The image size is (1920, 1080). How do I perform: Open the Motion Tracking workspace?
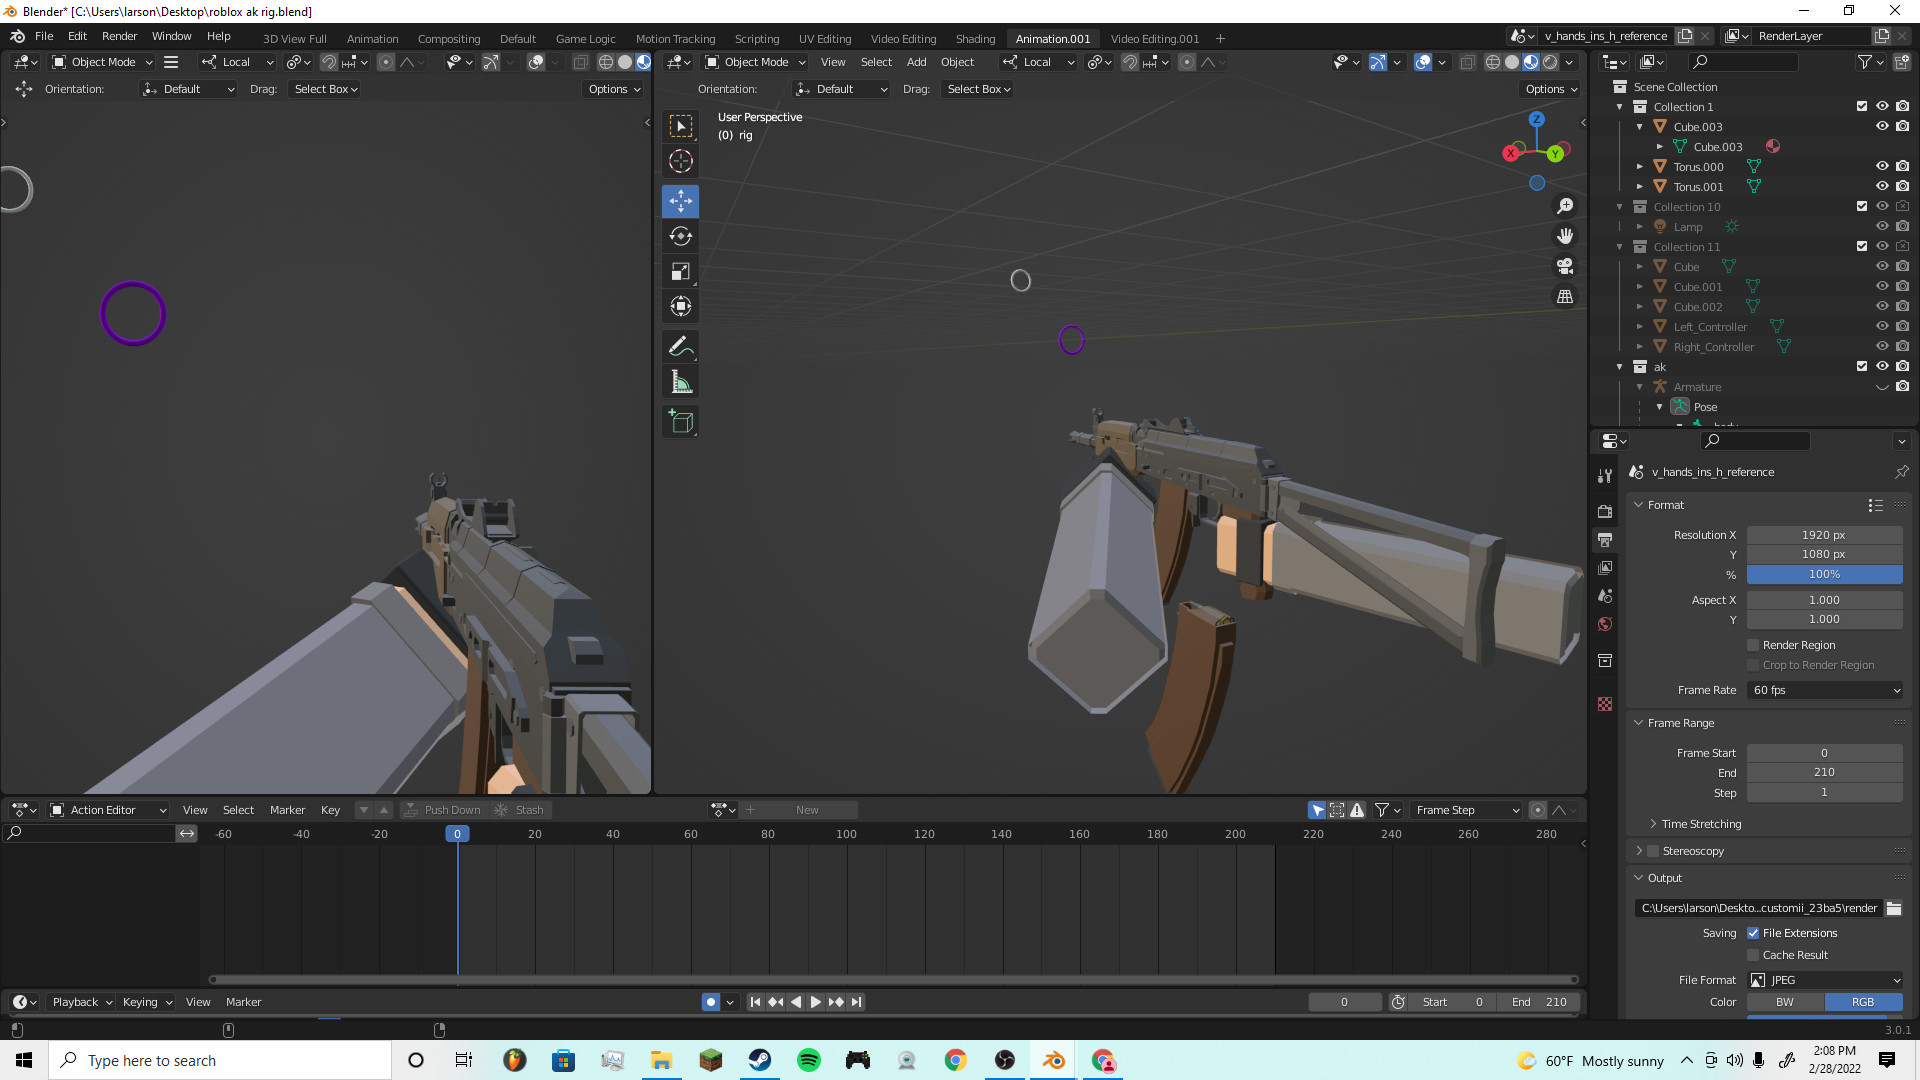pyautogui.click(x=676, y=38)
